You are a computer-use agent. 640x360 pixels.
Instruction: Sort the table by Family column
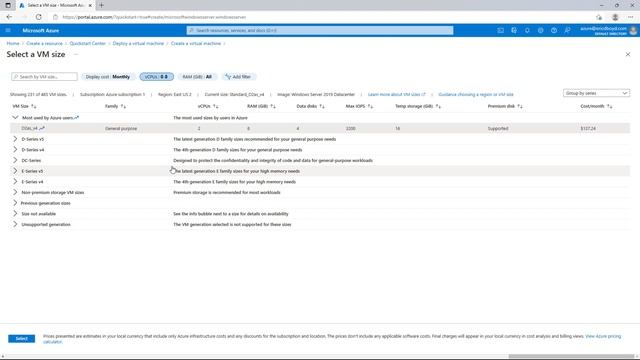tap(116, 106)
